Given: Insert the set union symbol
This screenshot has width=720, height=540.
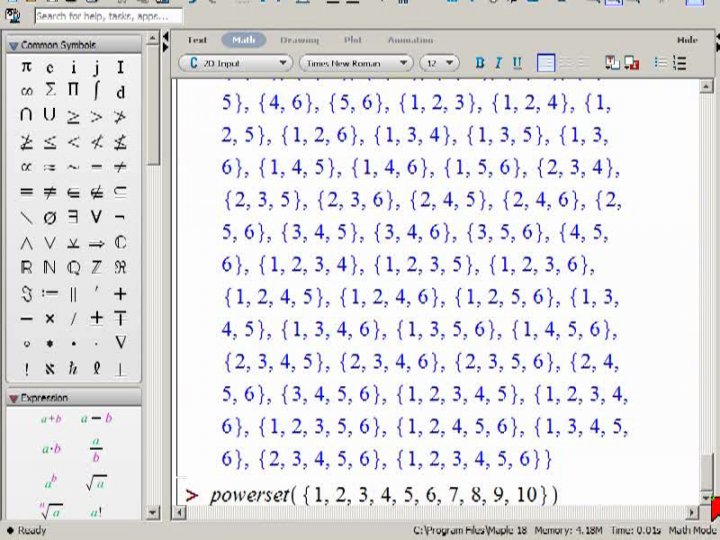Looking at the screenshot, I should pyautogui.click(x=50, y=115).
